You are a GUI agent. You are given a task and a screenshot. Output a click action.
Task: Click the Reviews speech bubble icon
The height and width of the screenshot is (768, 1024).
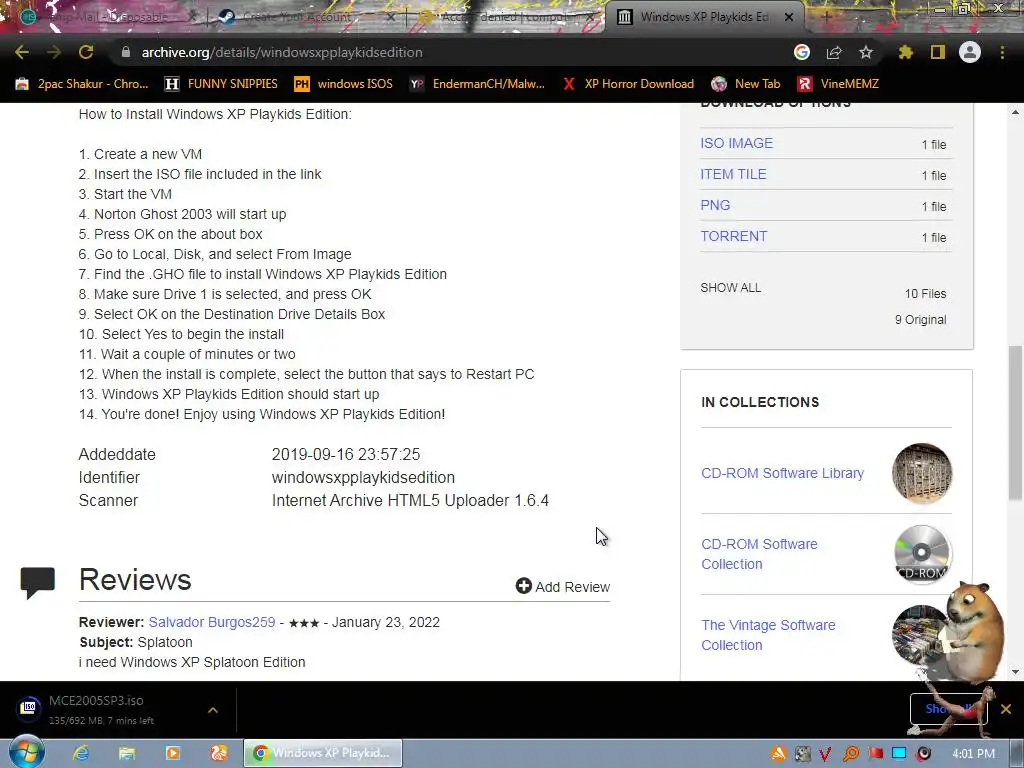click(x=37, y=583)
